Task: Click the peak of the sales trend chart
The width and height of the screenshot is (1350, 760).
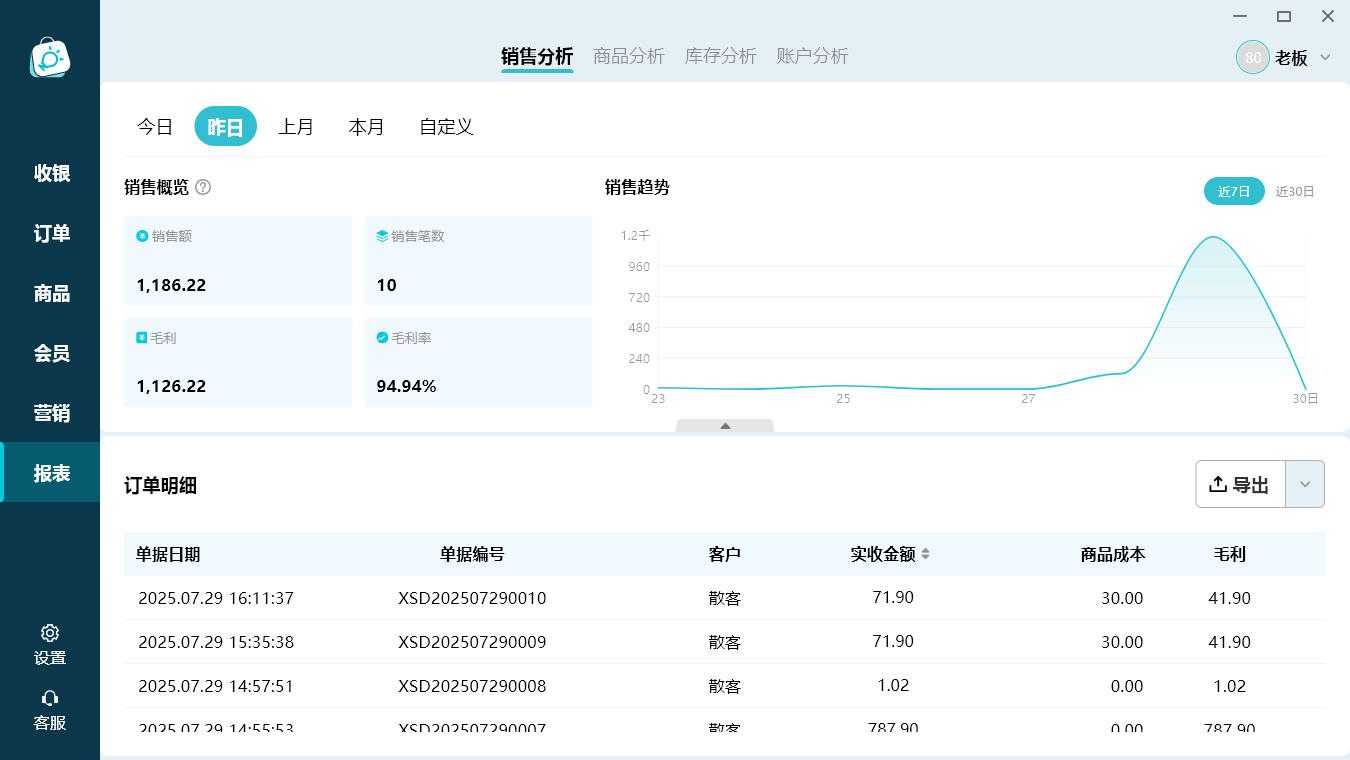Action: pos(1213,237)
